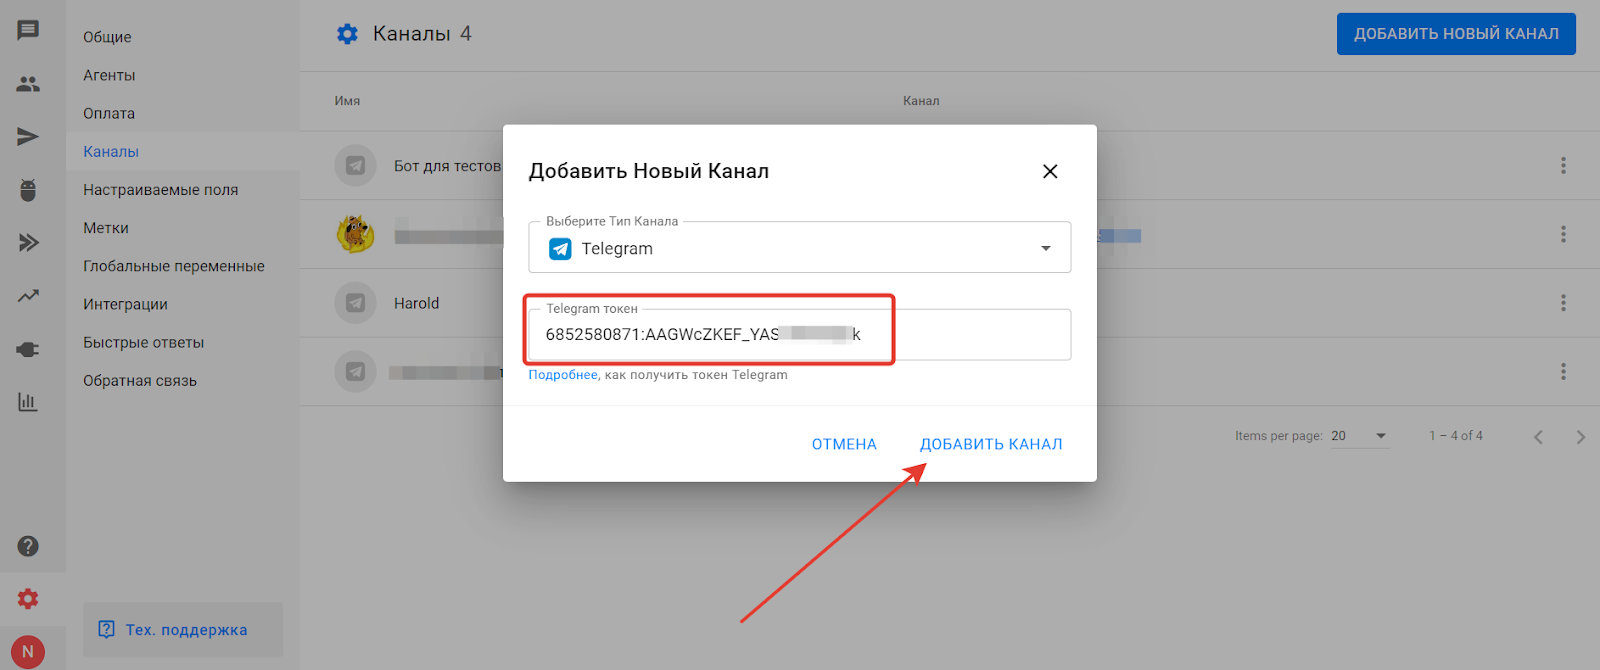Open the items per page dropdown
1600x670 pixels.
[1359, 436]
